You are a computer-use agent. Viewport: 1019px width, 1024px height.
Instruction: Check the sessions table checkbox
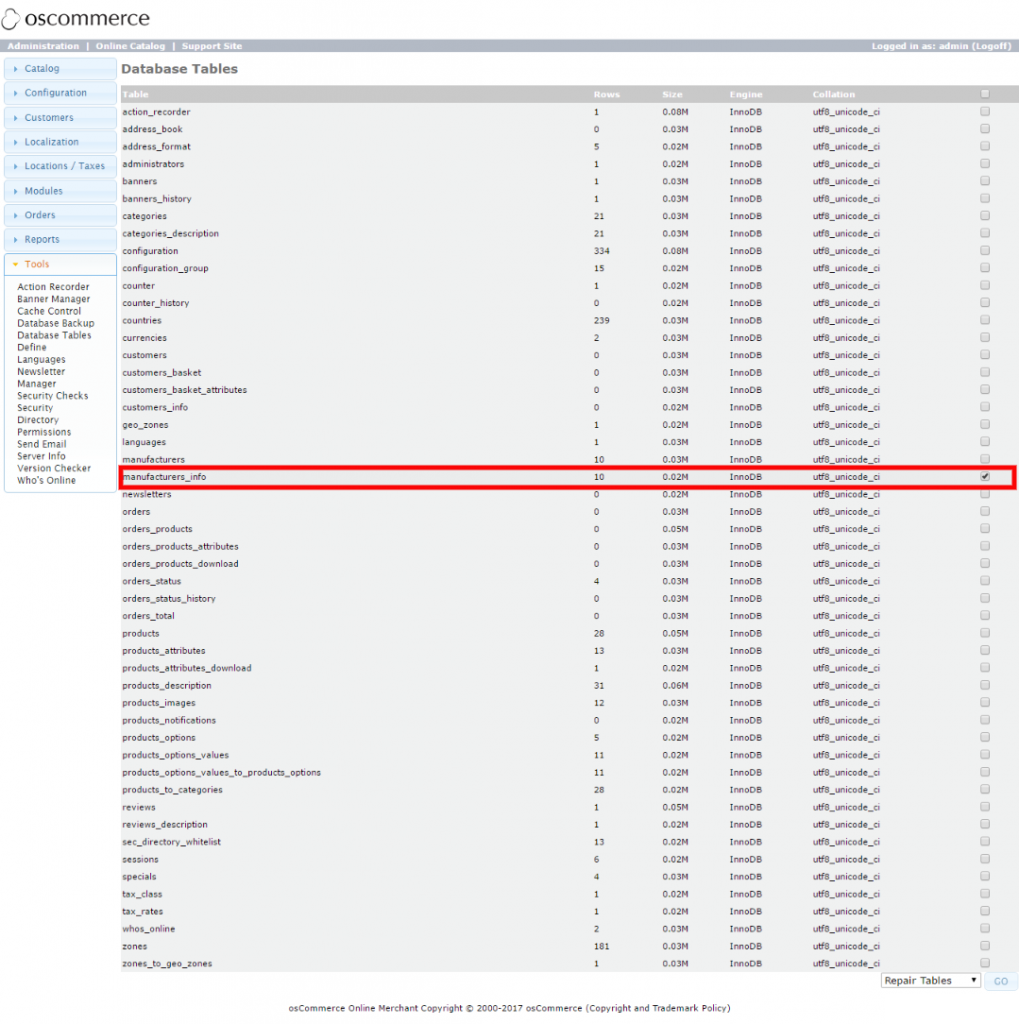985,859
